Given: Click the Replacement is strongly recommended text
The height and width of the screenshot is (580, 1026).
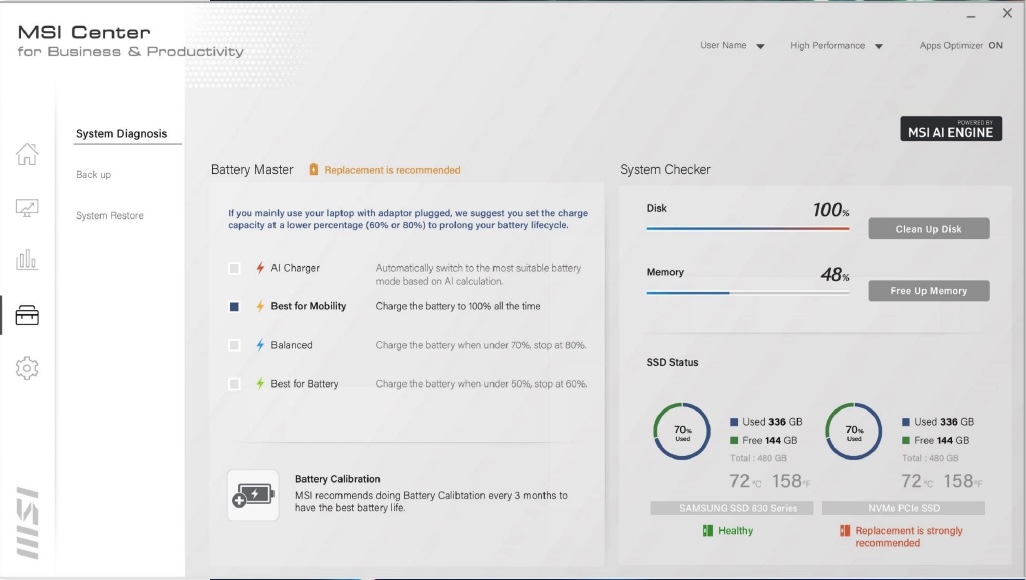Looking at the screenshot, I should pyautogui.click(x=909, y=537).
